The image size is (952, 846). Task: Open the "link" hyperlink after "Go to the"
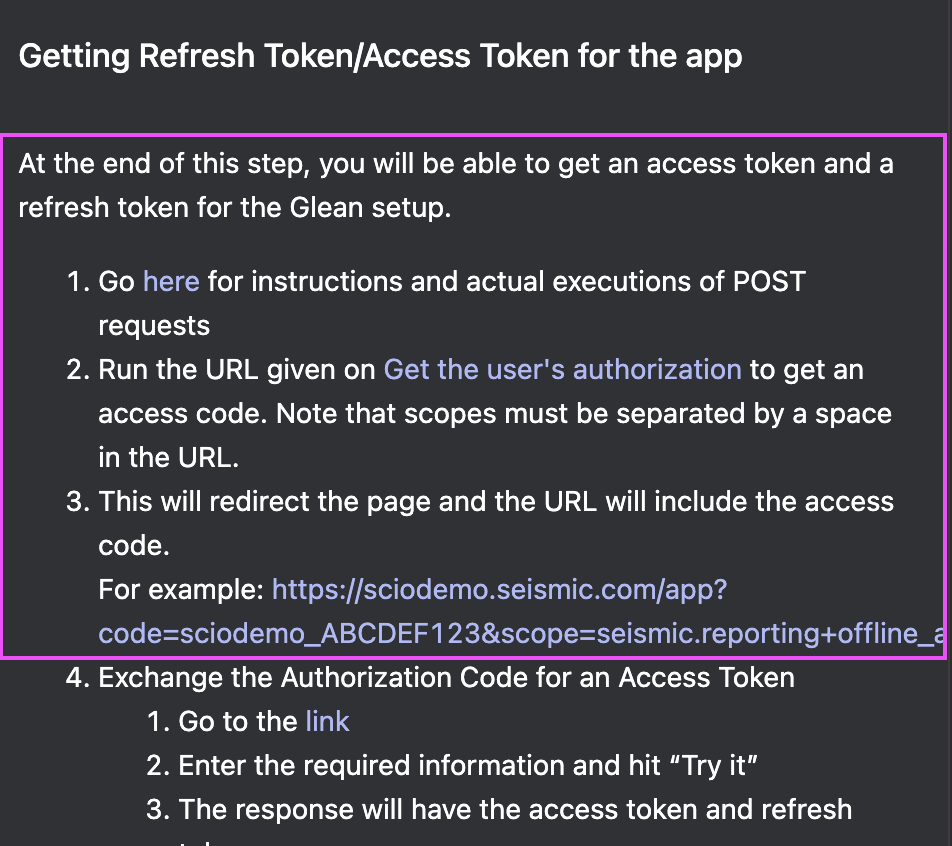tap(327, 721)
